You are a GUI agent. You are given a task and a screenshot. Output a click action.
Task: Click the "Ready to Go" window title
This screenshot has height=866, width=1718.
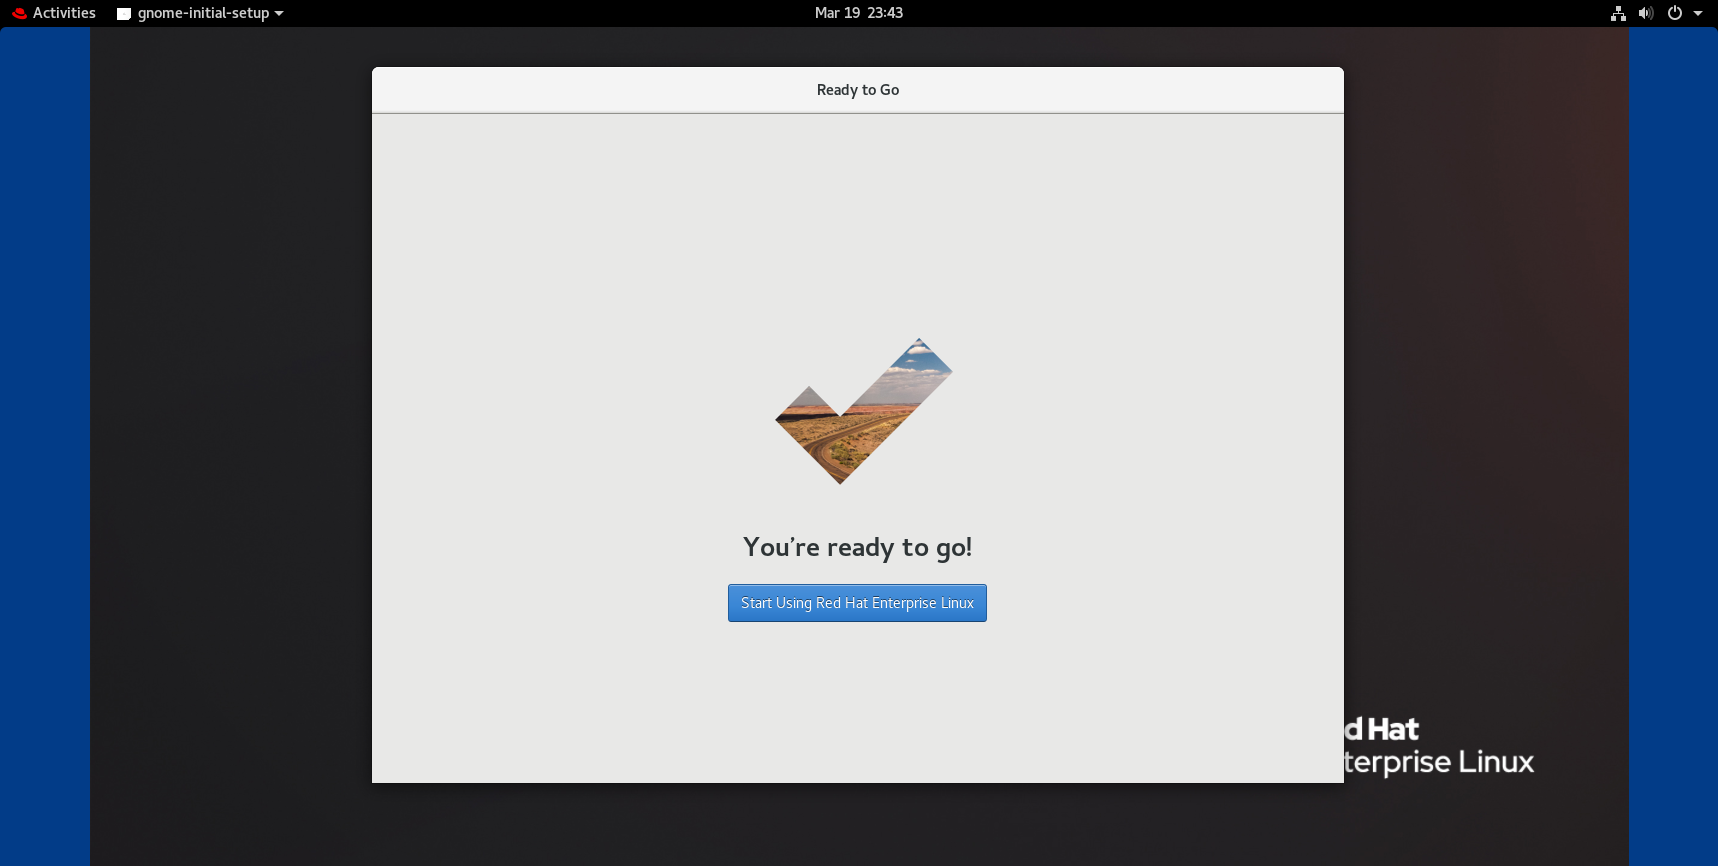pos(858,90)
